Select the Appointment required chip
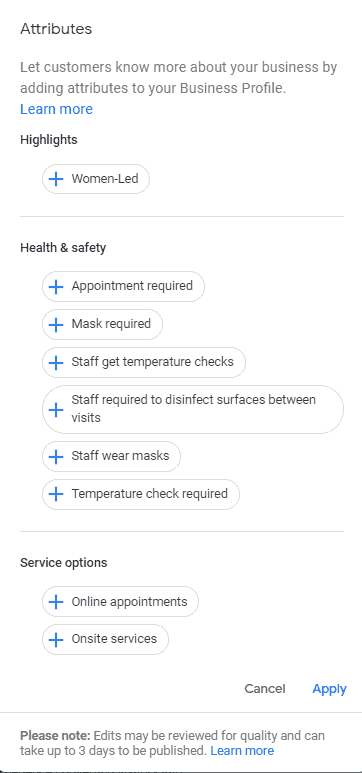Screen dimensions: 362x773 click(x=123, y=286)
